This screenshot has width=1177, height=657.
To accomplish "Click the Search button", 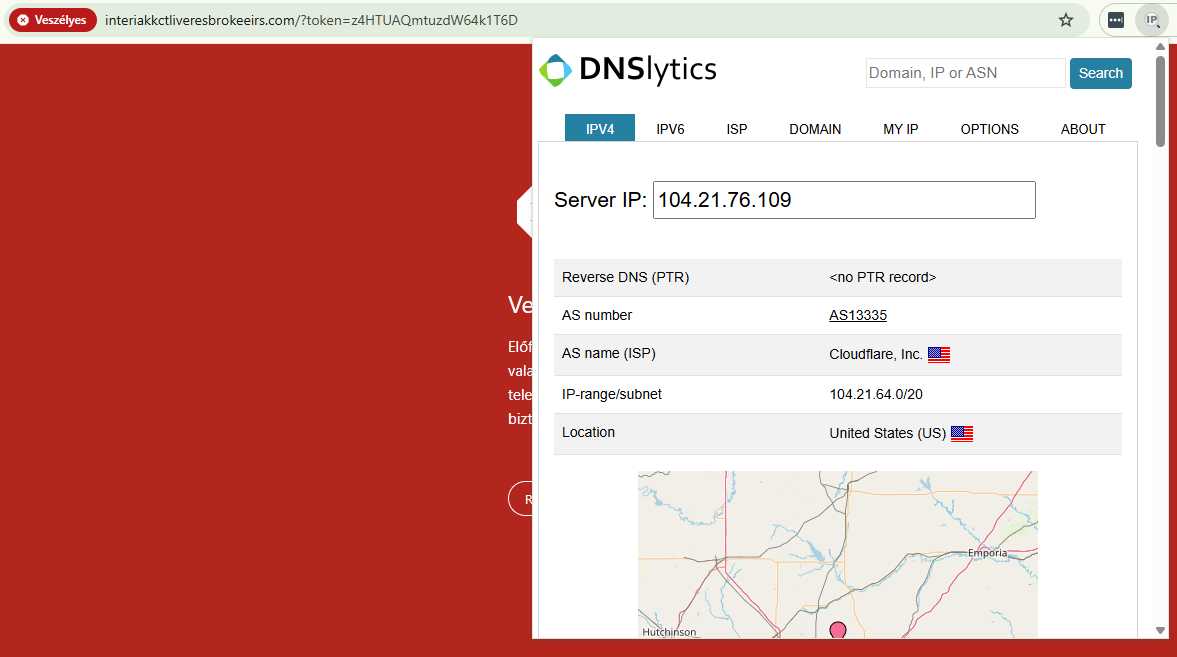I will click(1100, 74).
